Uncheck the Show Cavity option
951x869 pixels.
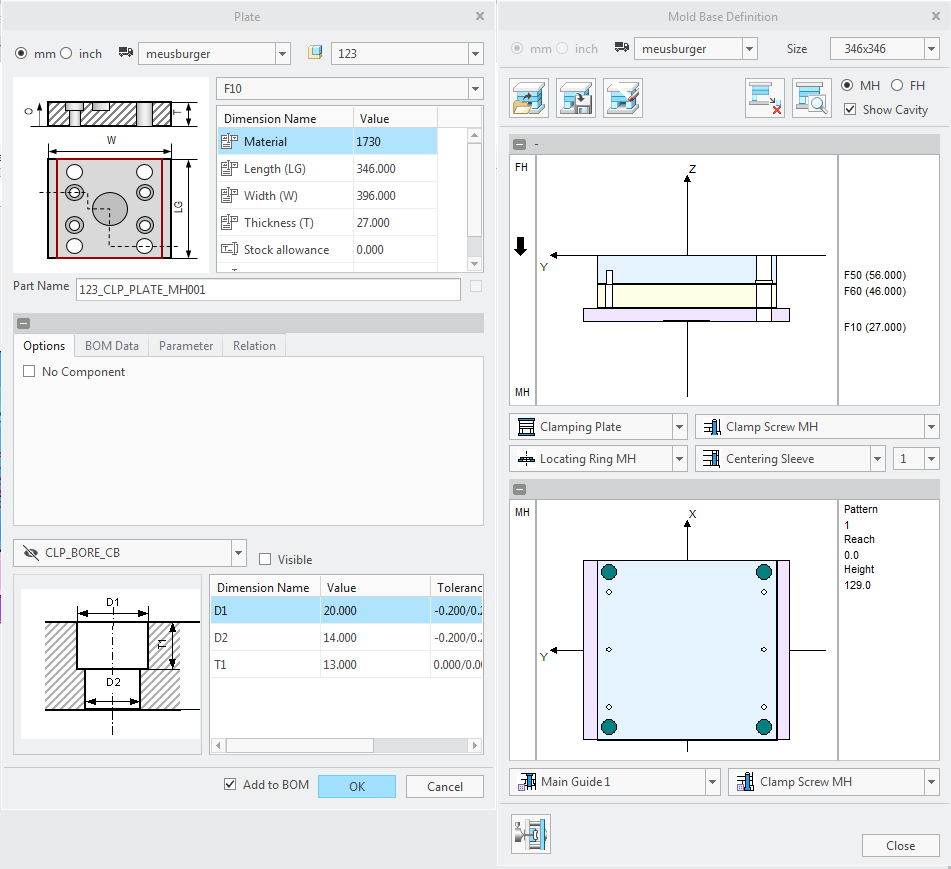pyautogui.click(x=850, y=110)
